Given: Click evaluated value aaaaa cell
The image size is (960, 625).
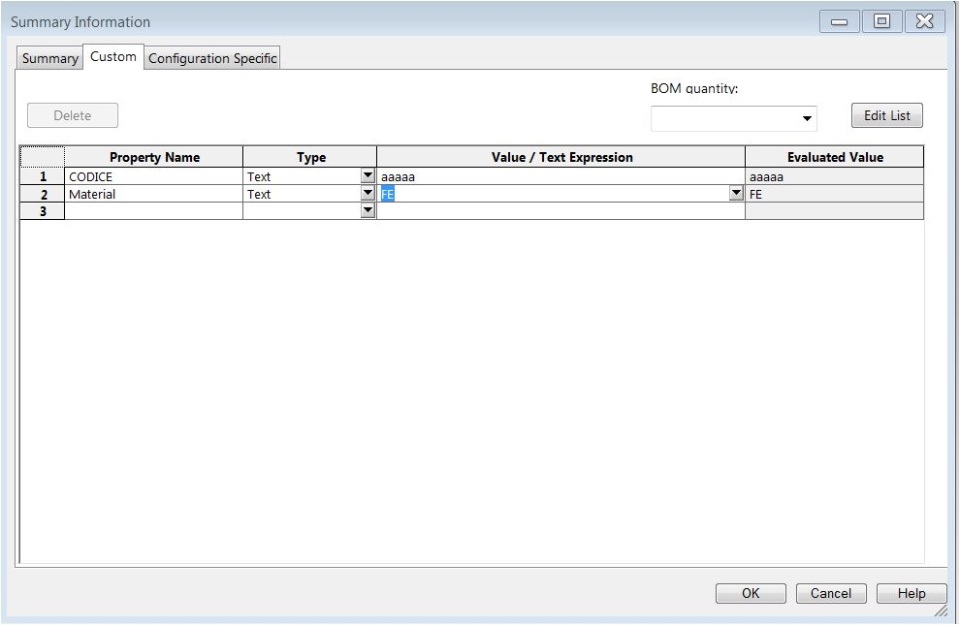Looking at the screenshot, I should point(834,176).
